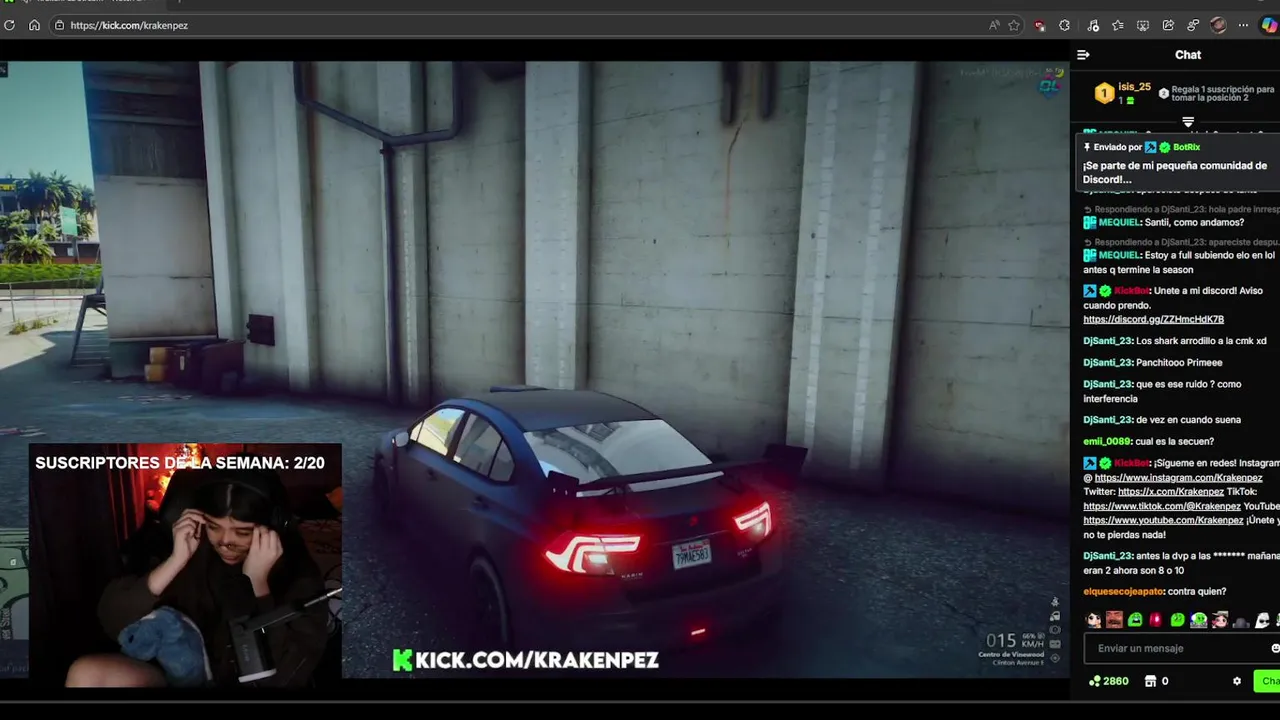The image size is (1280, 720).
Task: Collapse the chat panel icon
Action: point(1083,55)
